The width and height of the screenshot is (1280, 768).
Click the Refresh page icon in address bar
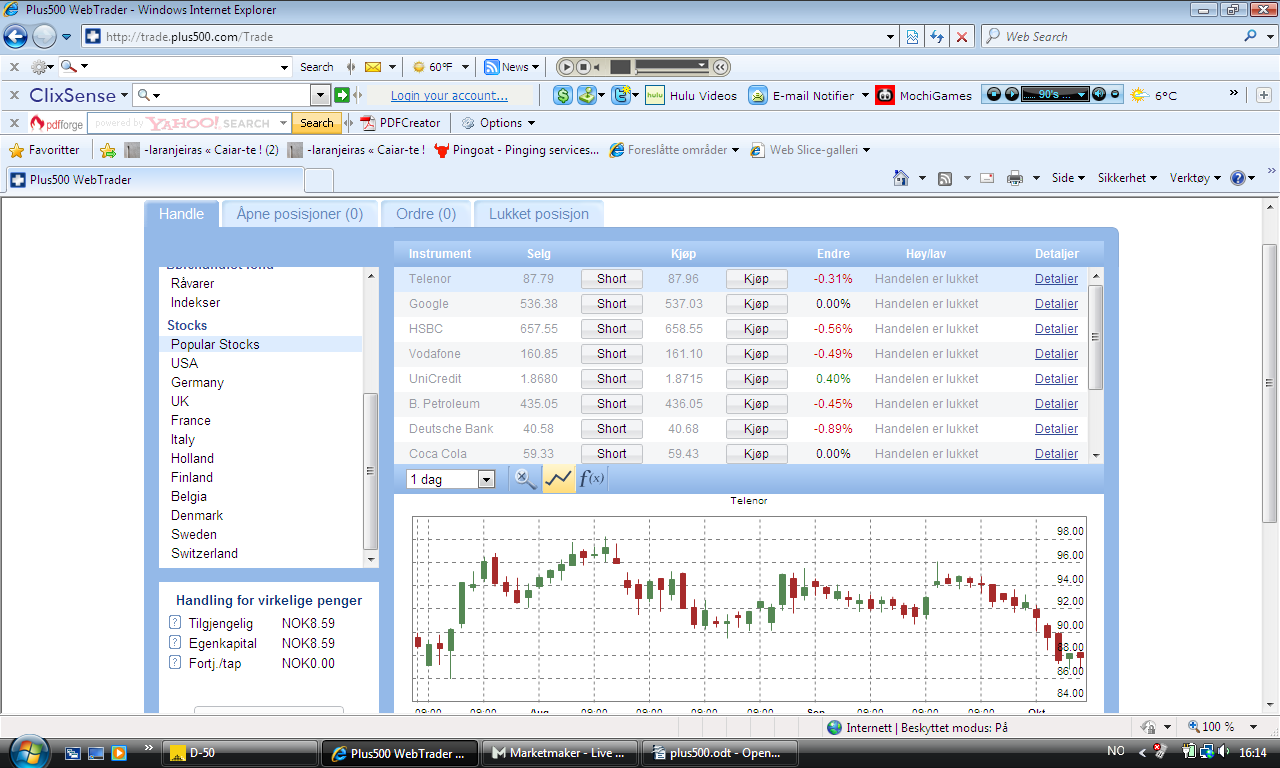tap(937, 37)
